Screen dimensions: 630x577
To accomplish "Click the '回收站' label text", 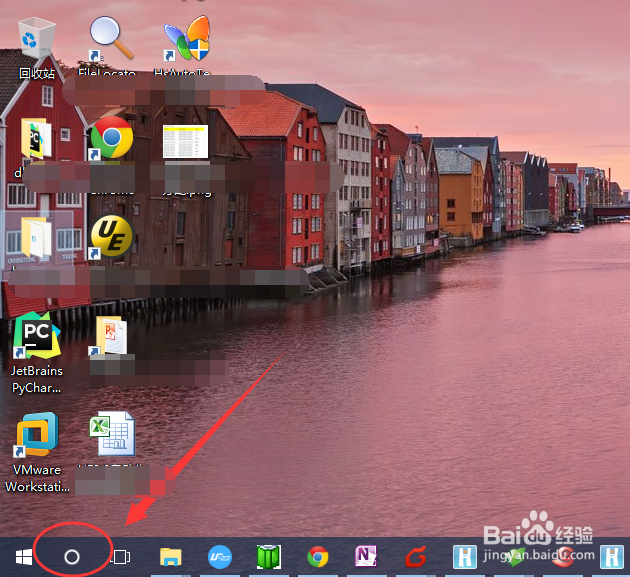I will pos(37,73).
